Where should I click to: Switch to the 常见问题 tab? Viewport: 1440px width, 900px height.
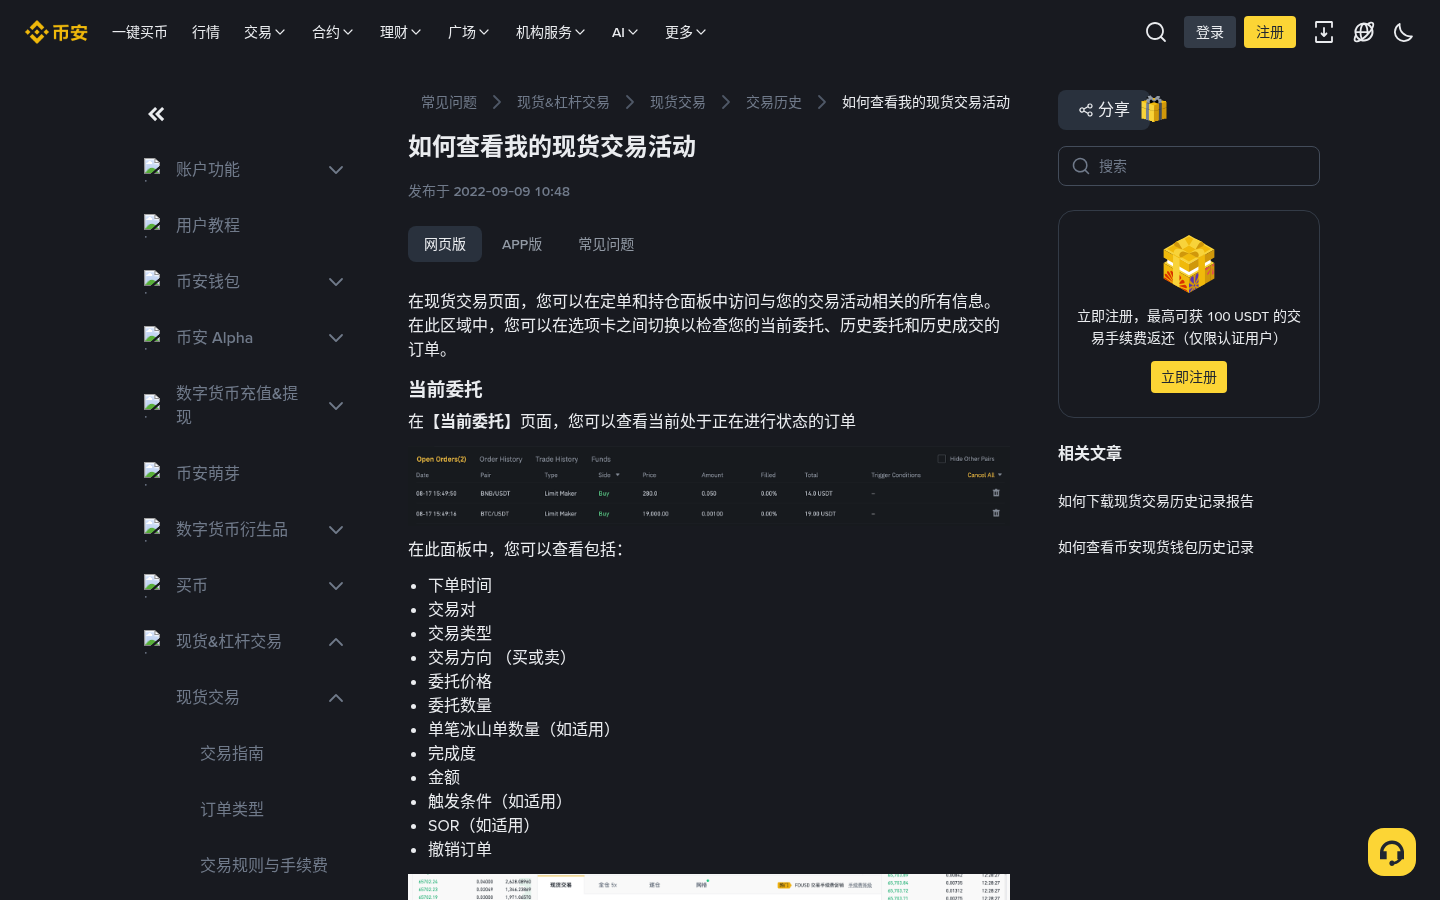click(606, 244)
